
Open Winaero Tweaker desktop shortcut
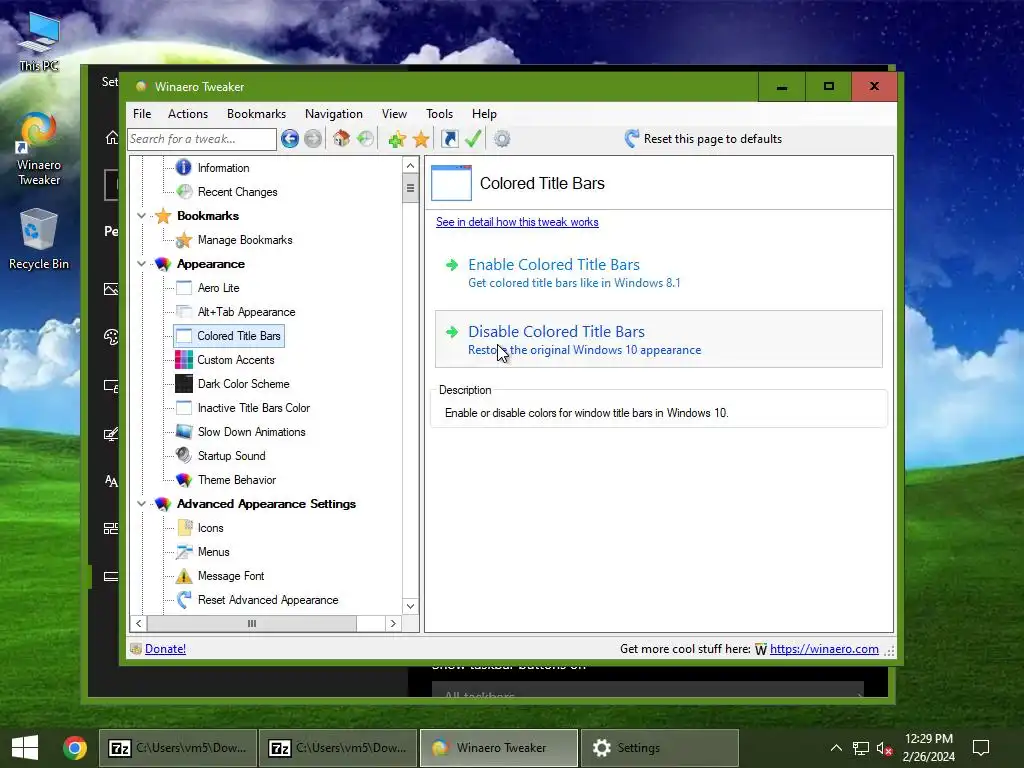(x=39, y=150)
